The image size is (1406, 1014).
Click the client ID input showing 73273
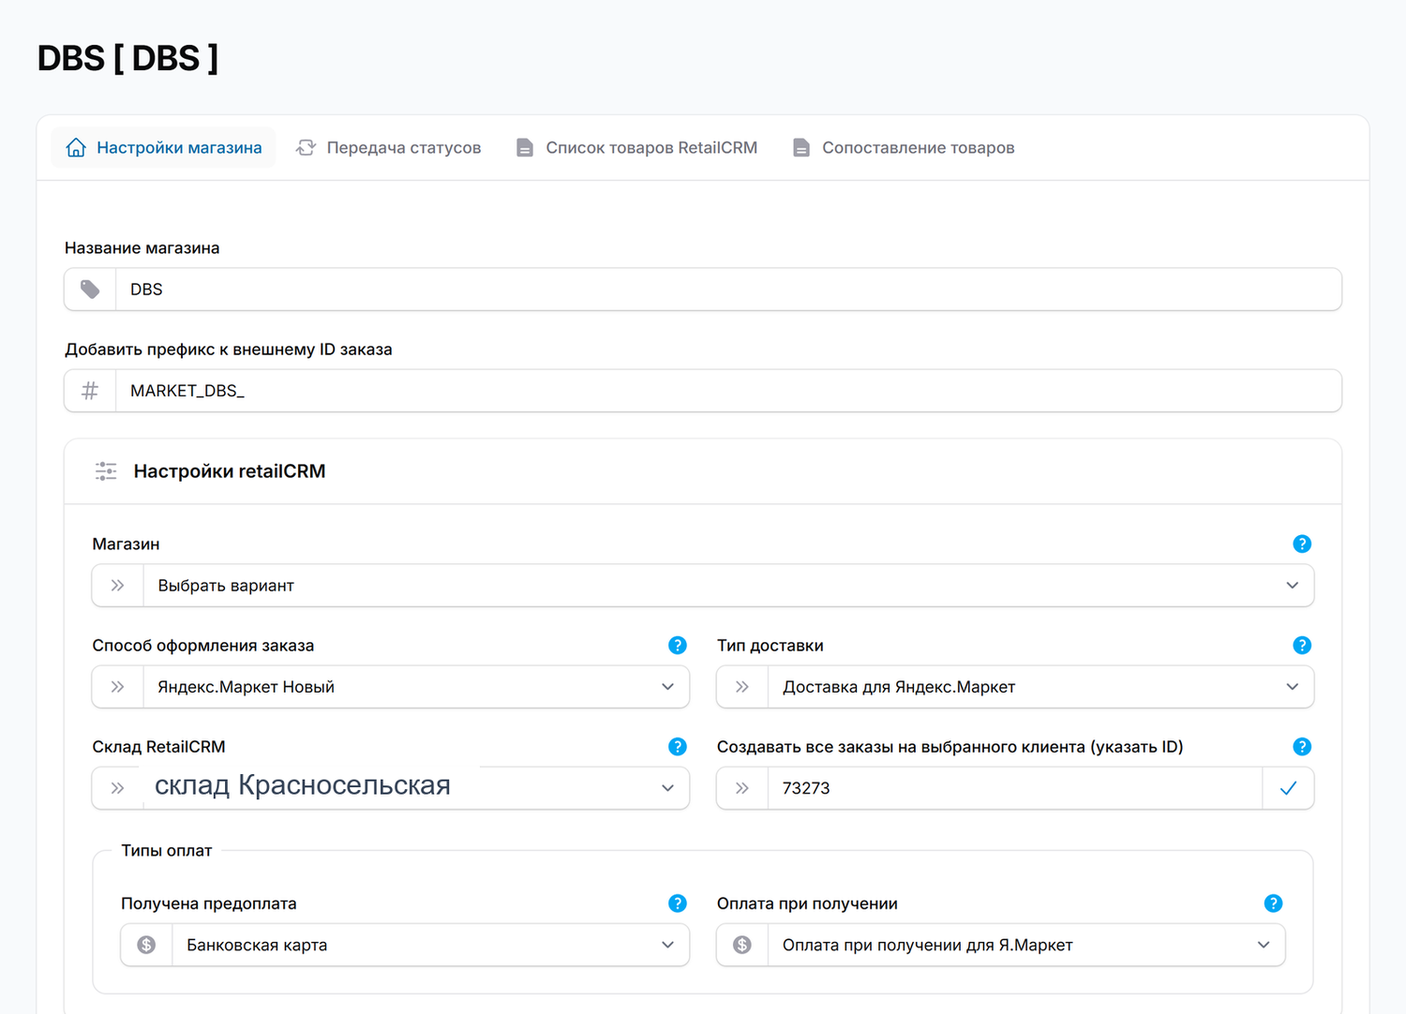pyautogui.click(x=1015, y=788)
